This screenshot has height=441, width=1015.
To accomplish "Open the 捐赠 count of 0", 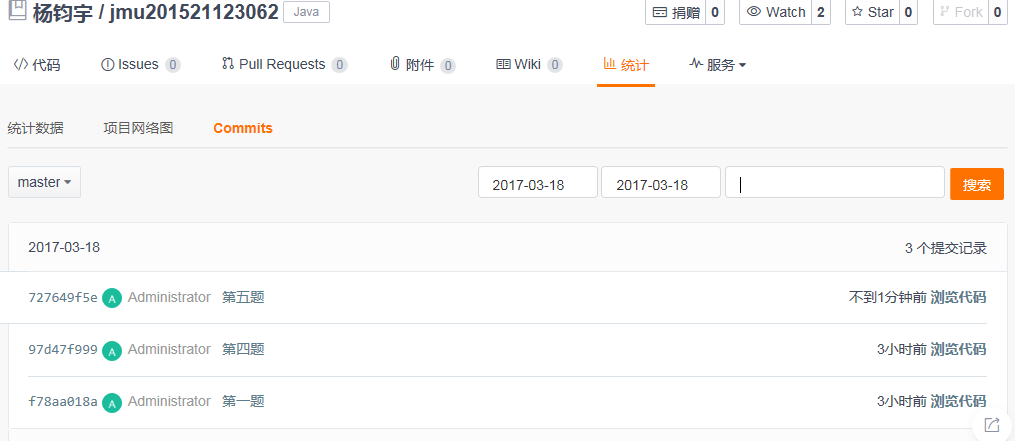I will click(715, 12).
